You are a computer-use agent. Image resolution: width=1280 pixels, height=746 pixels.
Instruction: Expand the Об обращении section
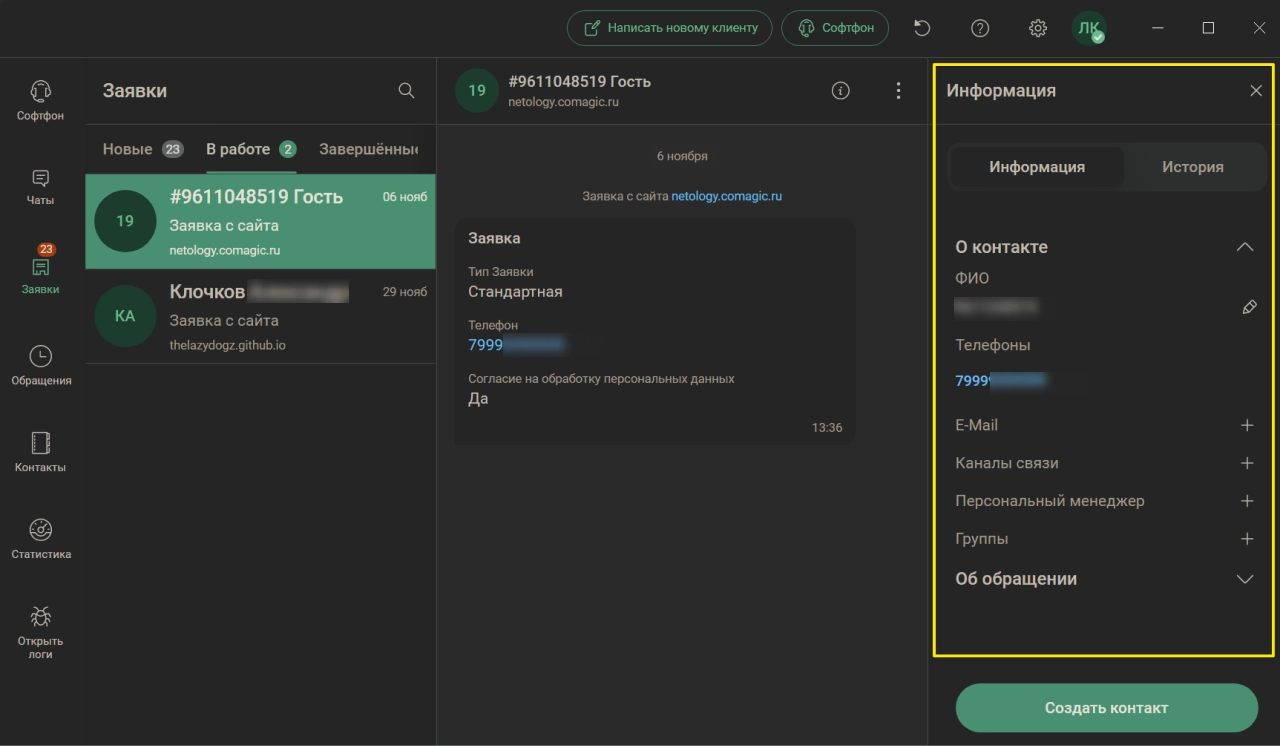[1244, 579]
